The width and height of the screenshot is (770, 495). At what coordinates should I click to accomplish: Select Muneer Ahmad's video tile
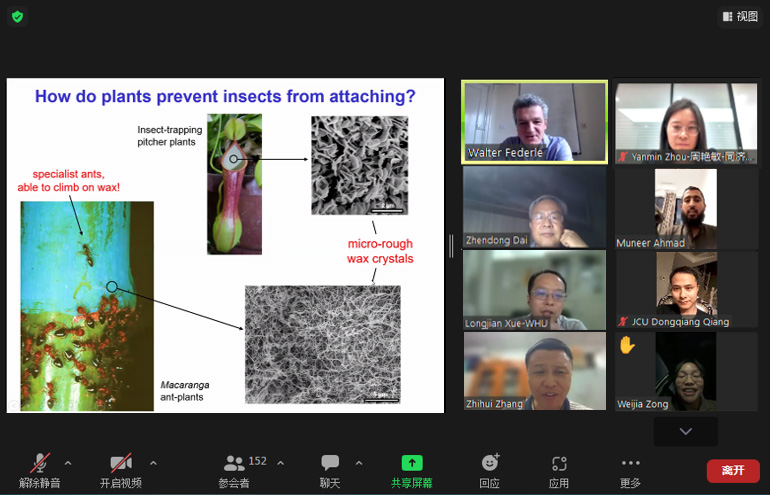coord(686,208)
